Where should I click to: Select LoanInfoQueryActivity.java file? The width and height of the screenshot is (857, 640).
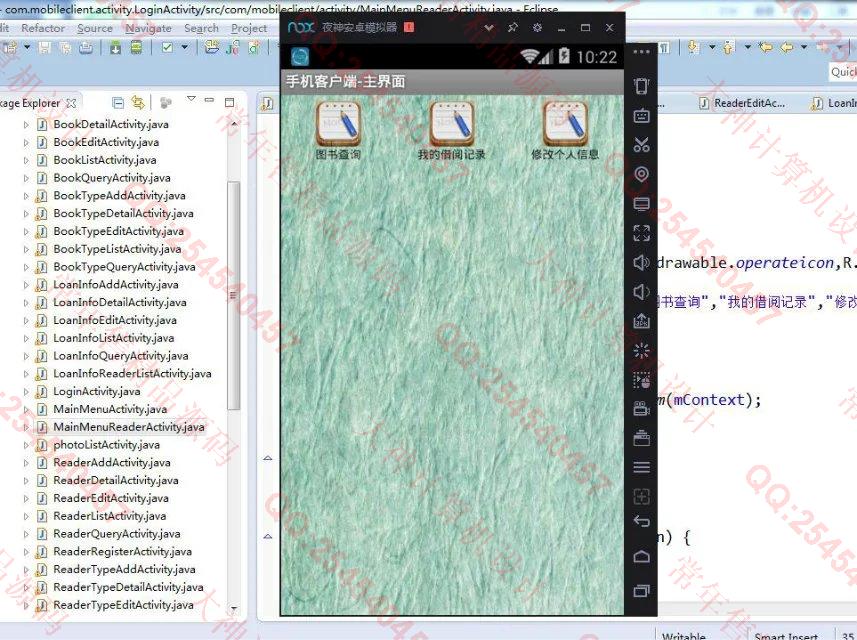click(x=121, y=356)
